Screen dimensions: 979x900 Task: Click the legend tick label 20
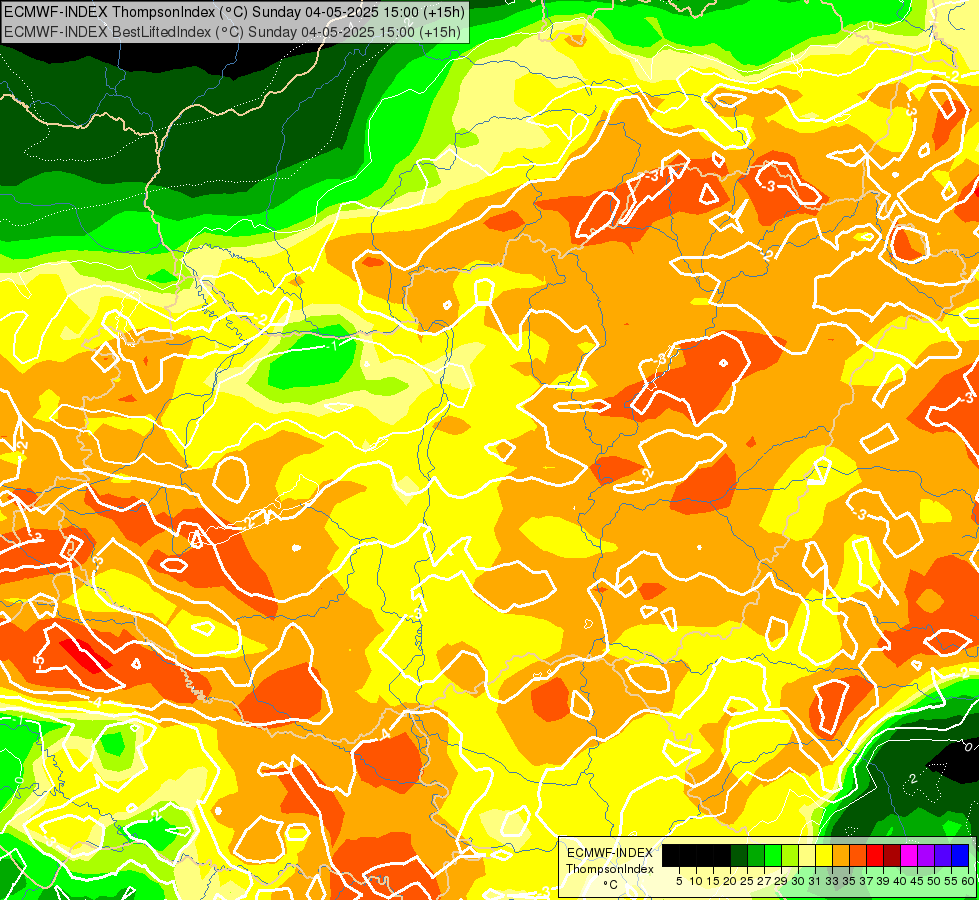(731, 881)
